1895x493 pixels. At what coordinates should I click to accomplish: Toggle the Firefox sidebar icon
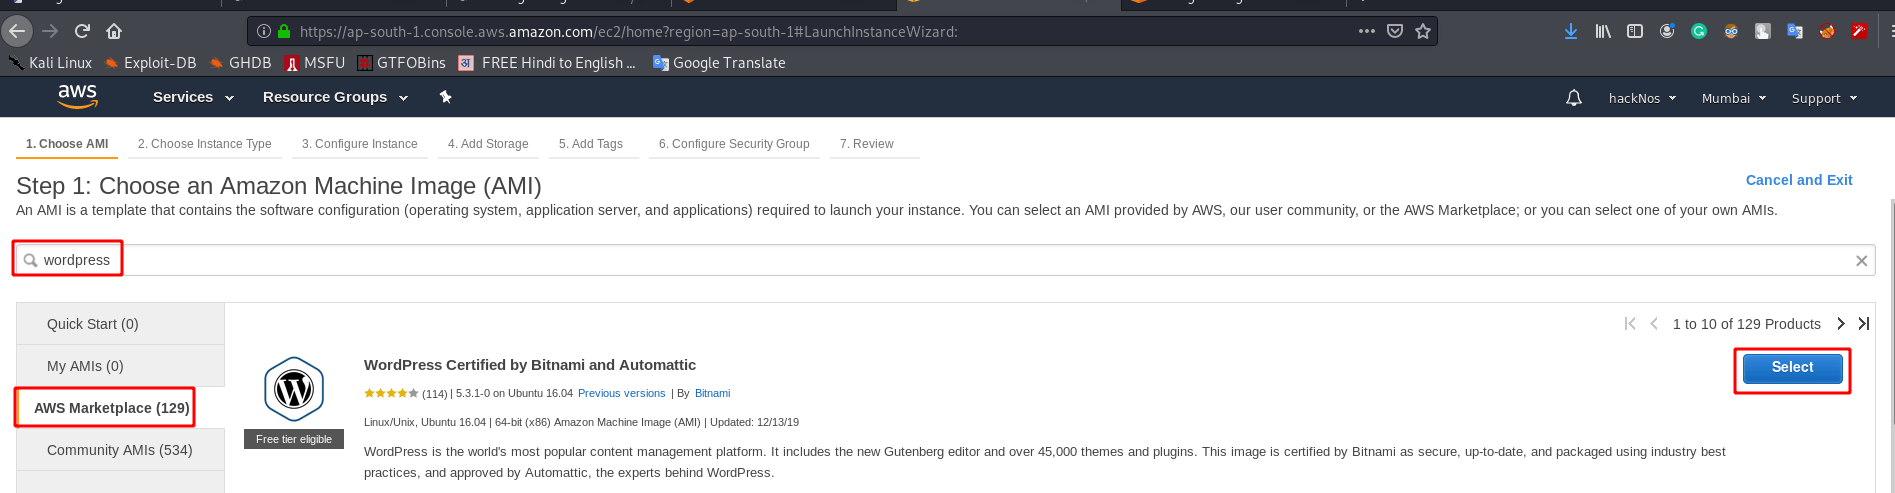1635,31
